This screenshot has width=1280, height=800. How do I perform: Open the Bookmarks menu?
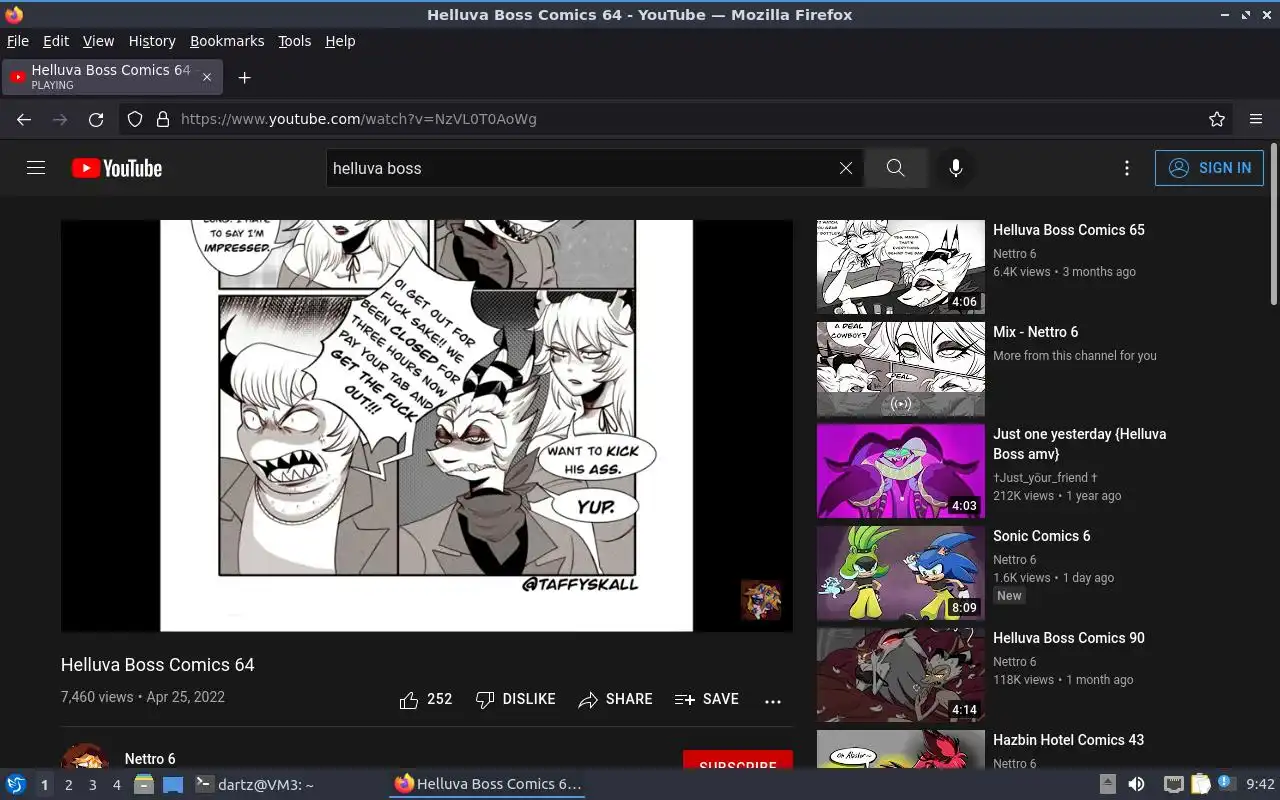coord(227,41)
